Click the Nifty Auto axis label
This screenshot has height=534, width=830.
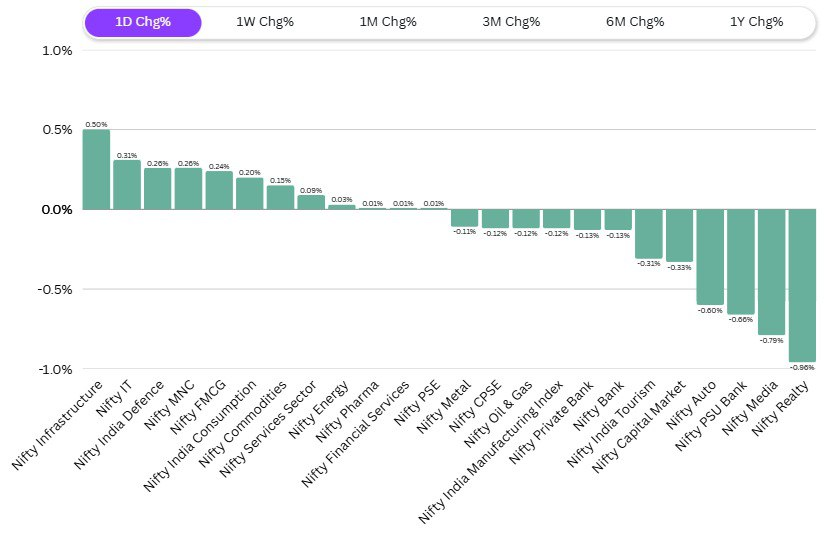click(x=691, y=404)
